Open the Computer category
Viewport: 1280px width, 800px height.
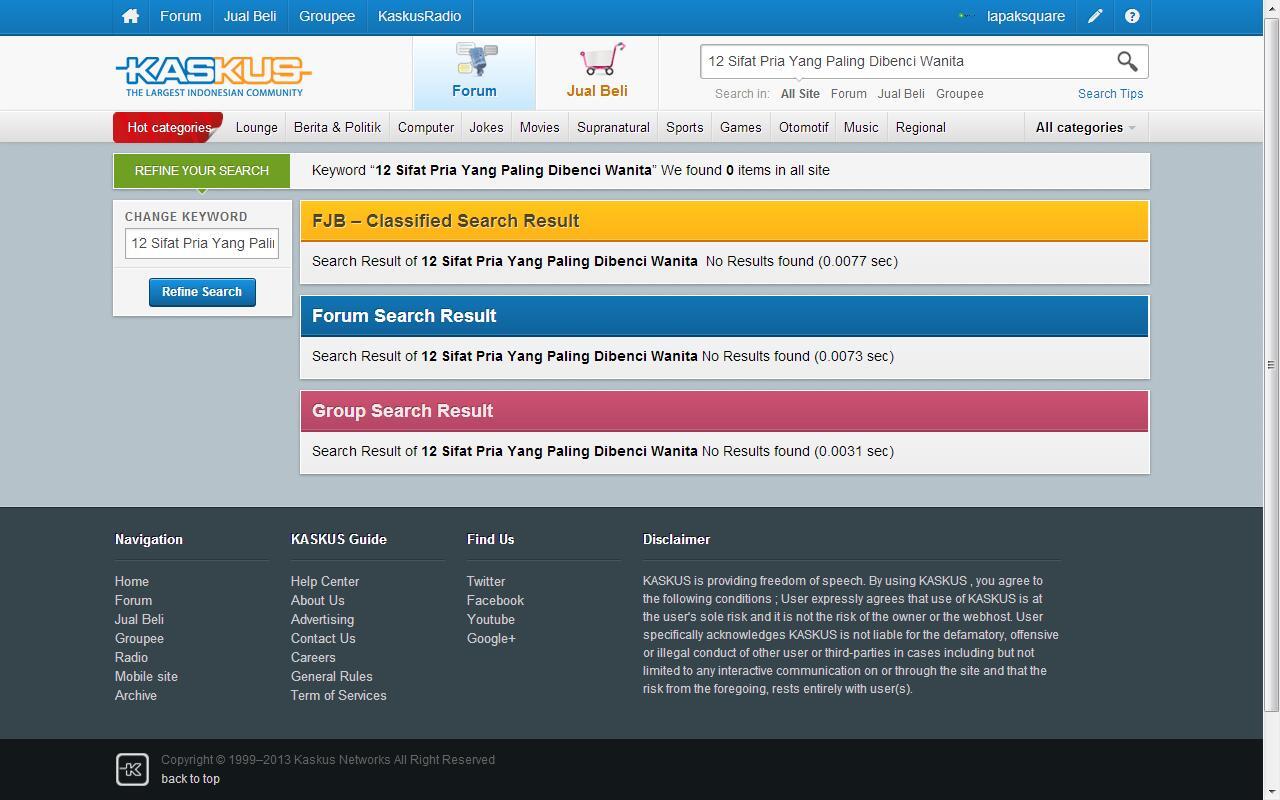(426, 128)
